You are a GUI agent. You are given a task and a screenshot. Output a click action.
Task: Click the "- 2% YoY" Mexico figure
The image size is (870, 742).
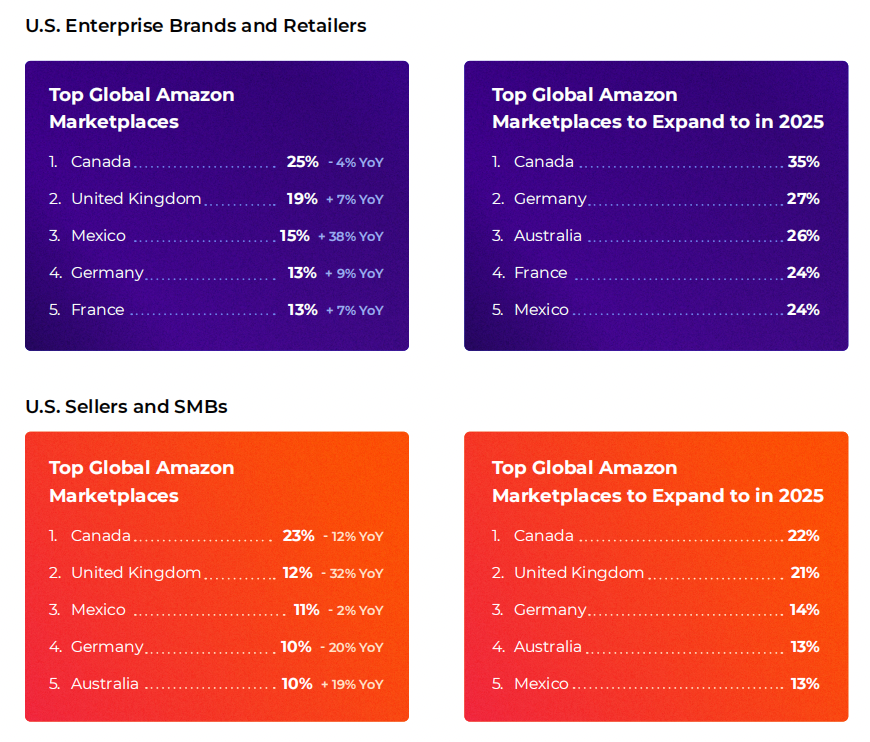355,611
